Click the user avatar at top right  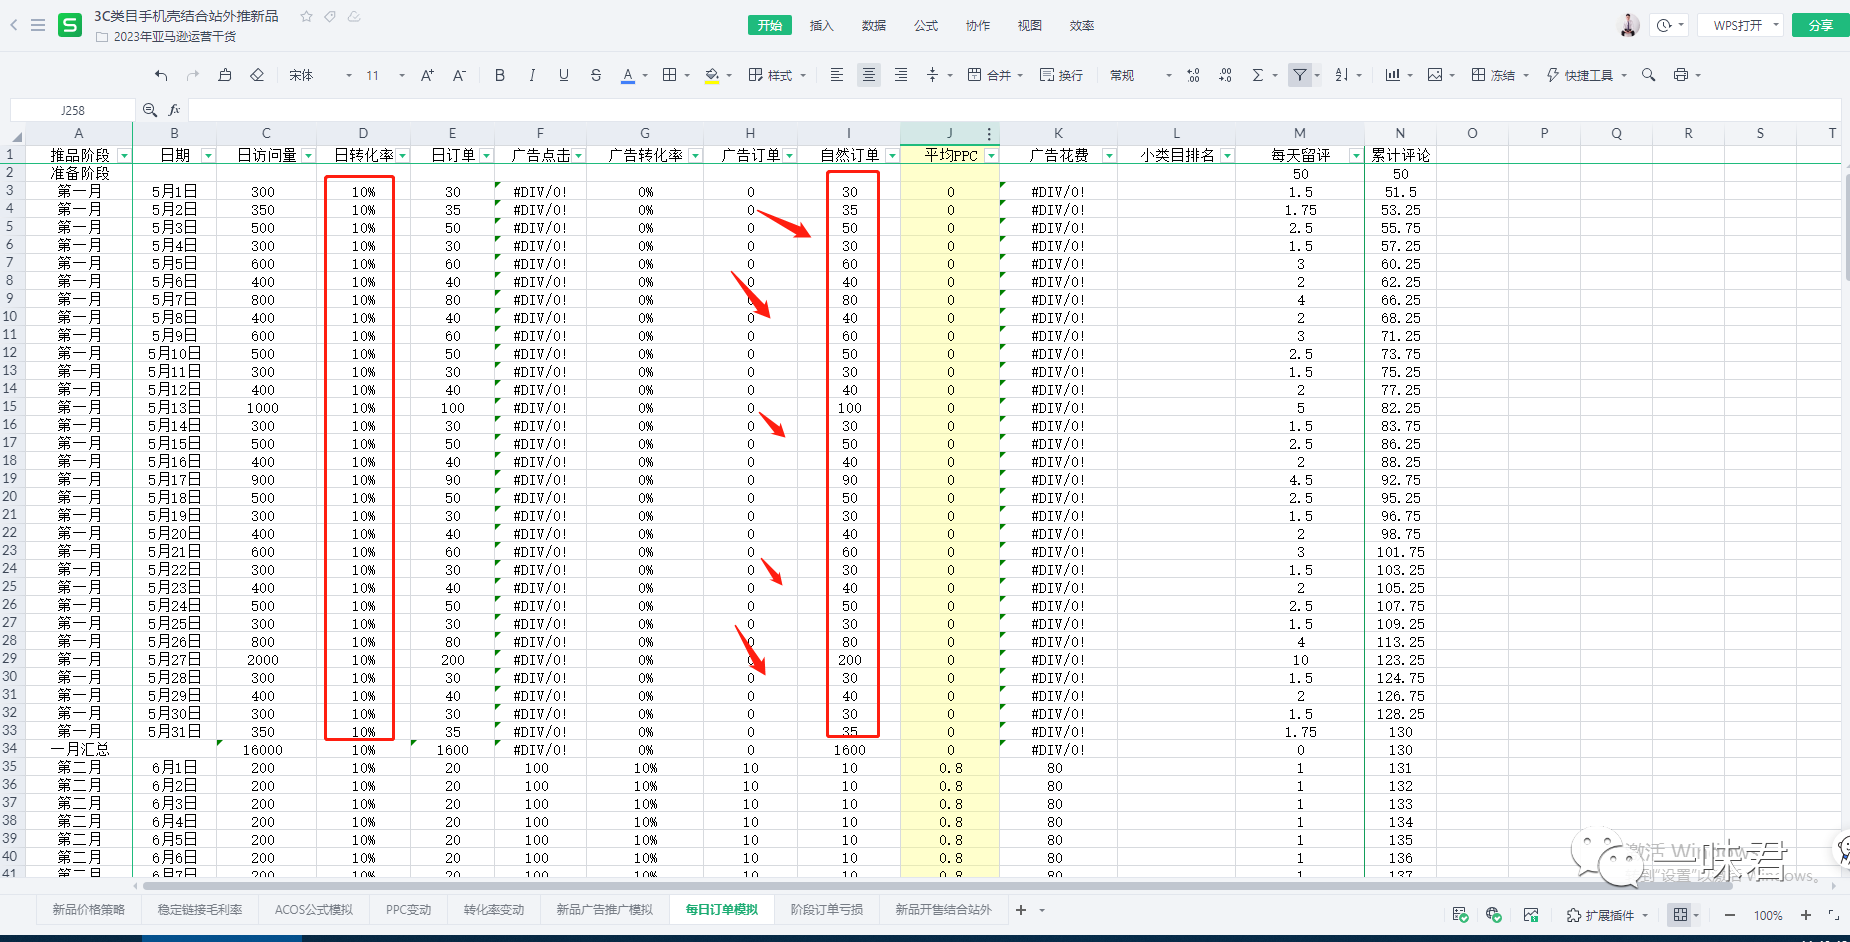coord(1629,25)
